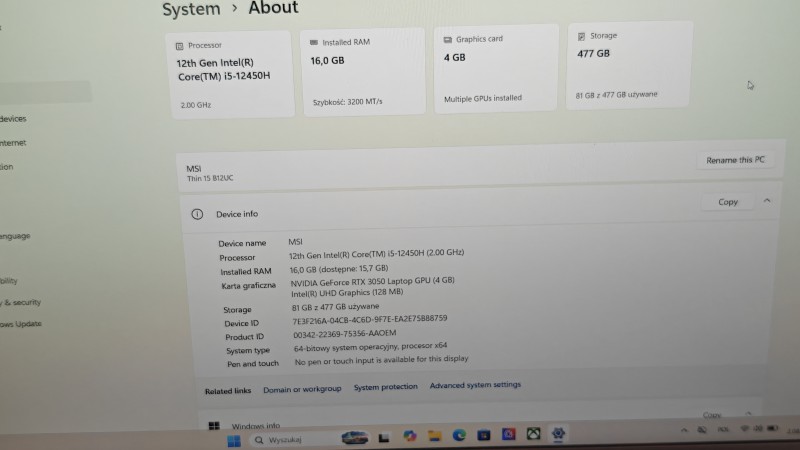Show hidden system tray icons chevron
Screen dimensions: 800x450
[684, 430]
